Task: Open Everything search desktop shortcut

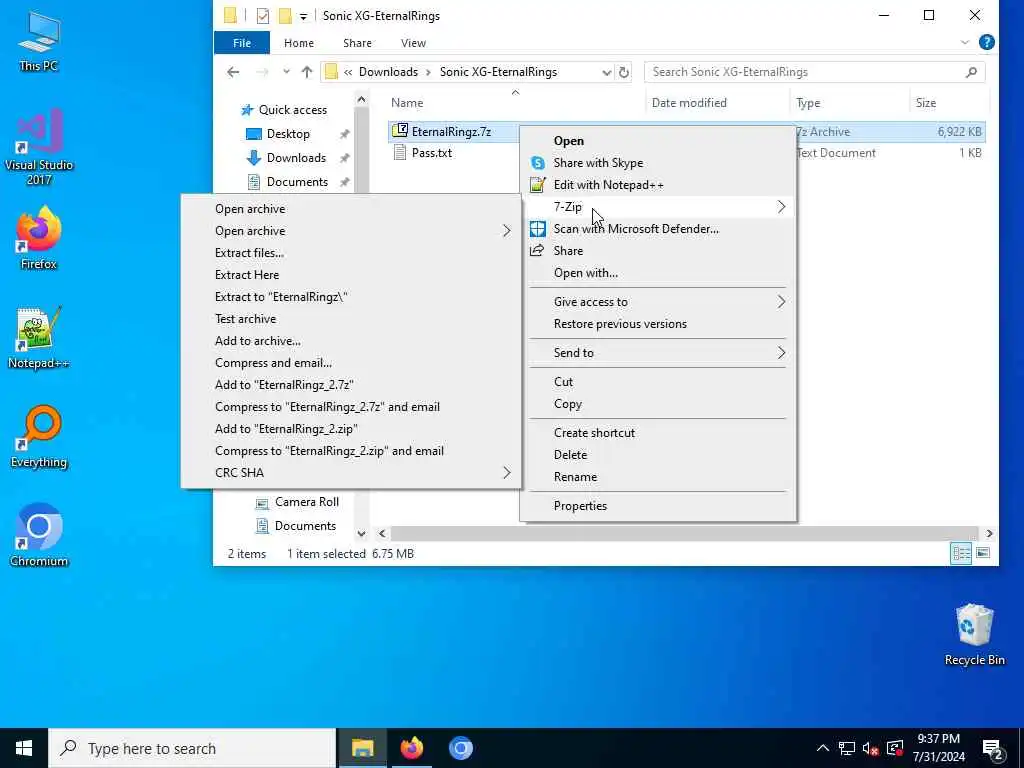Action: [39, 438]
